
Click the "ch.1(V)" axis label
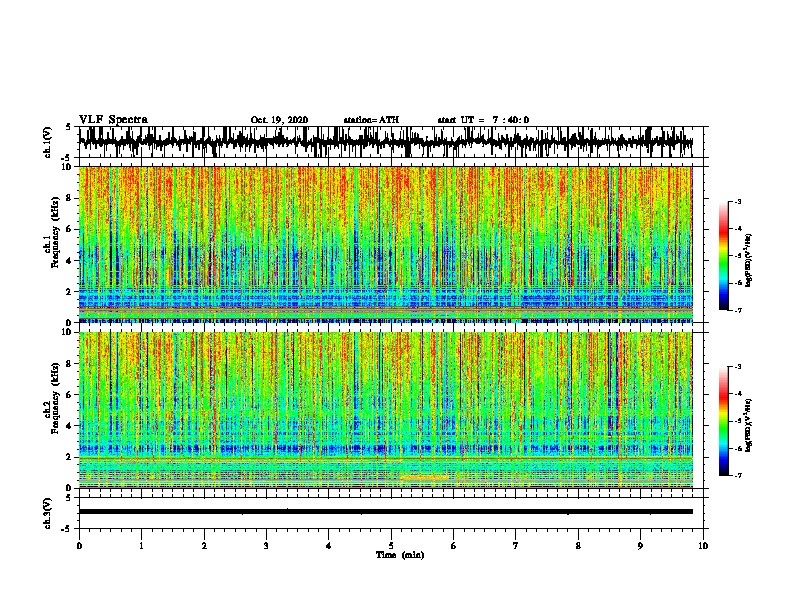pyautogui.click(x=48, y=142)
